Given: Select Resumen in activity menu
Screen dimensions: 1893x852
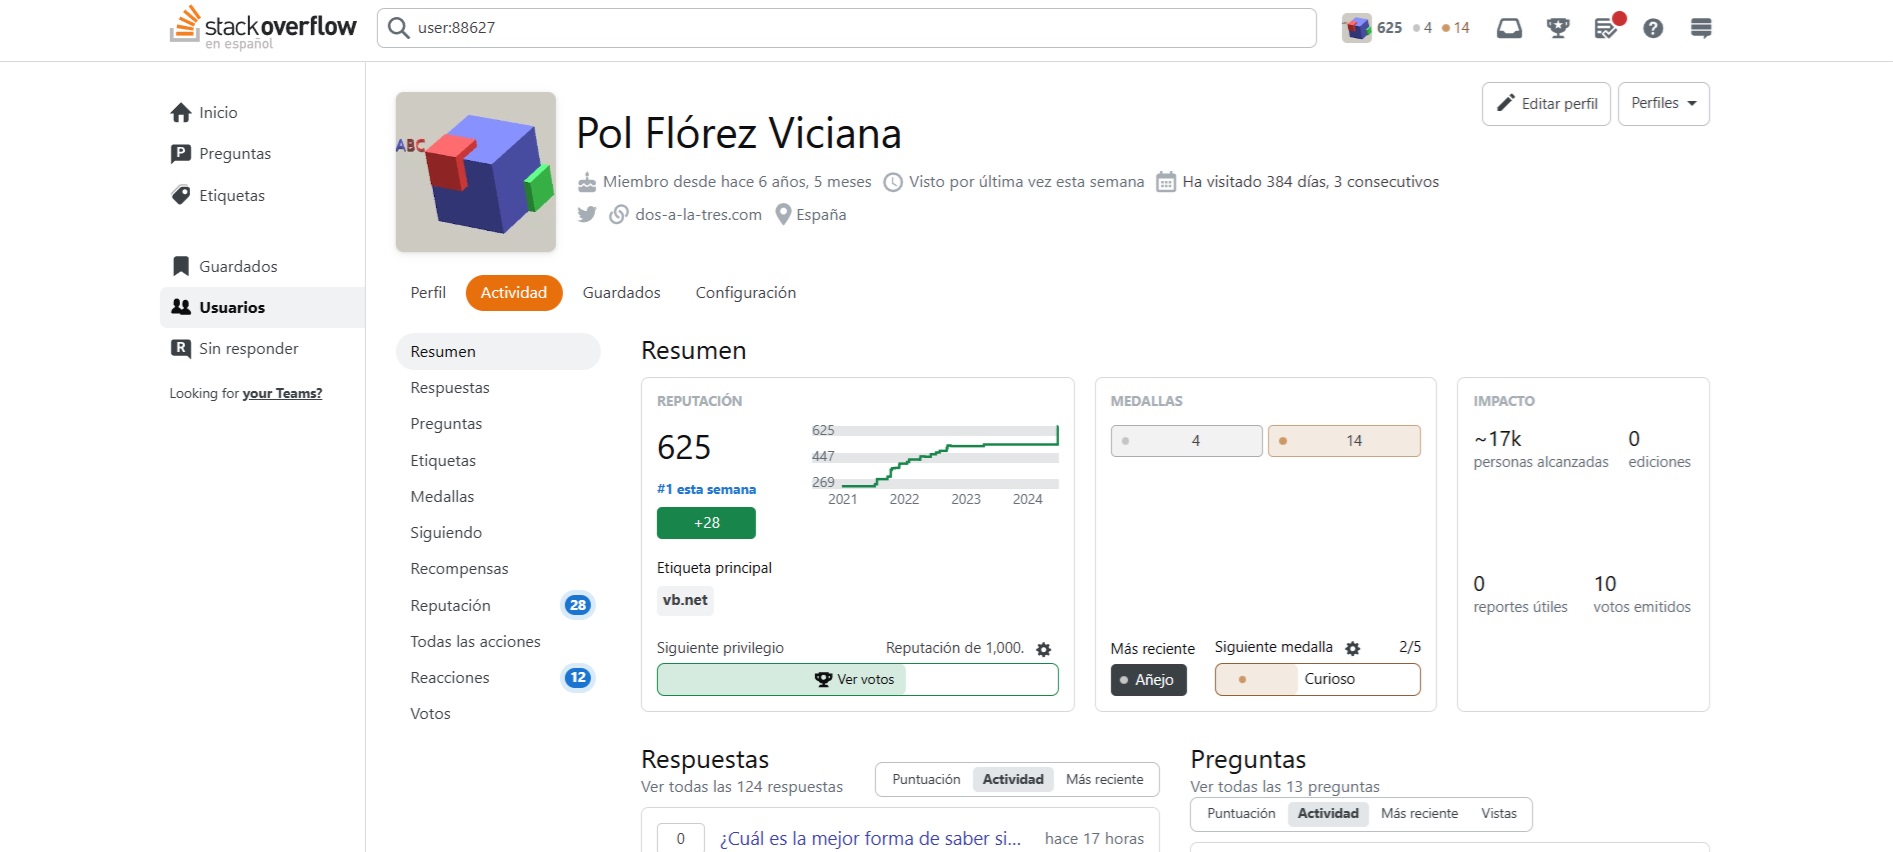Looking at the screenshot, I should tap(498, 351).
